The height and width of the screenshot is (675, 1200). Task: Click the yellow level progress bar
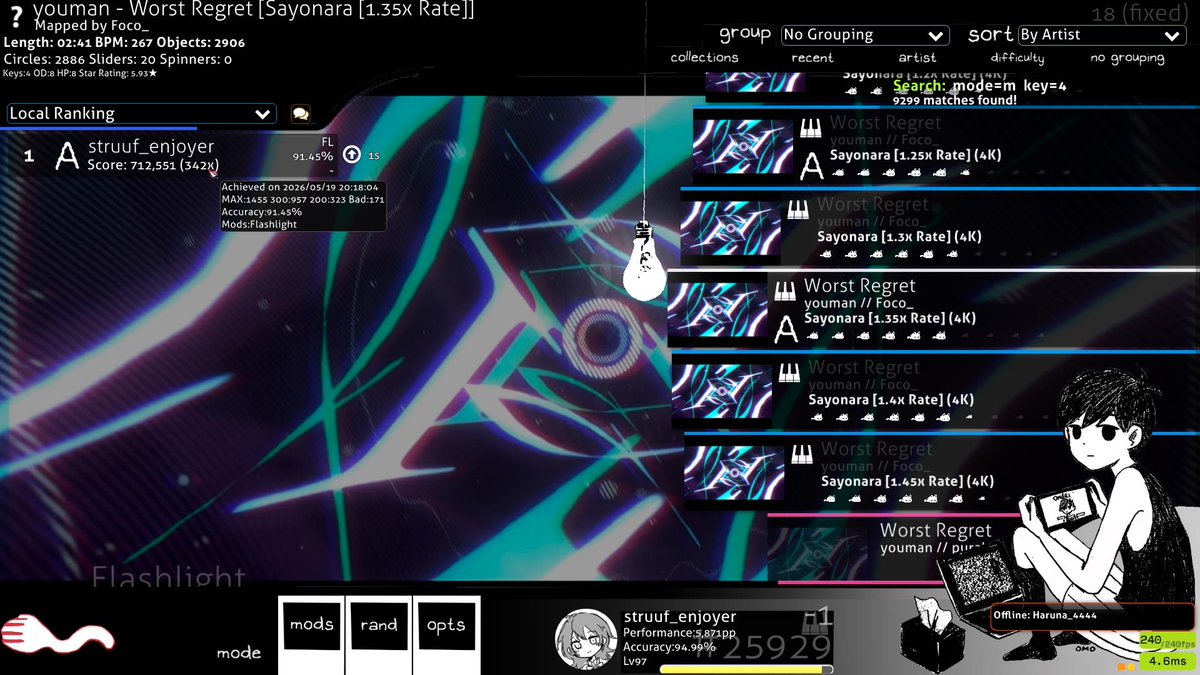click(x=746, y=669)
